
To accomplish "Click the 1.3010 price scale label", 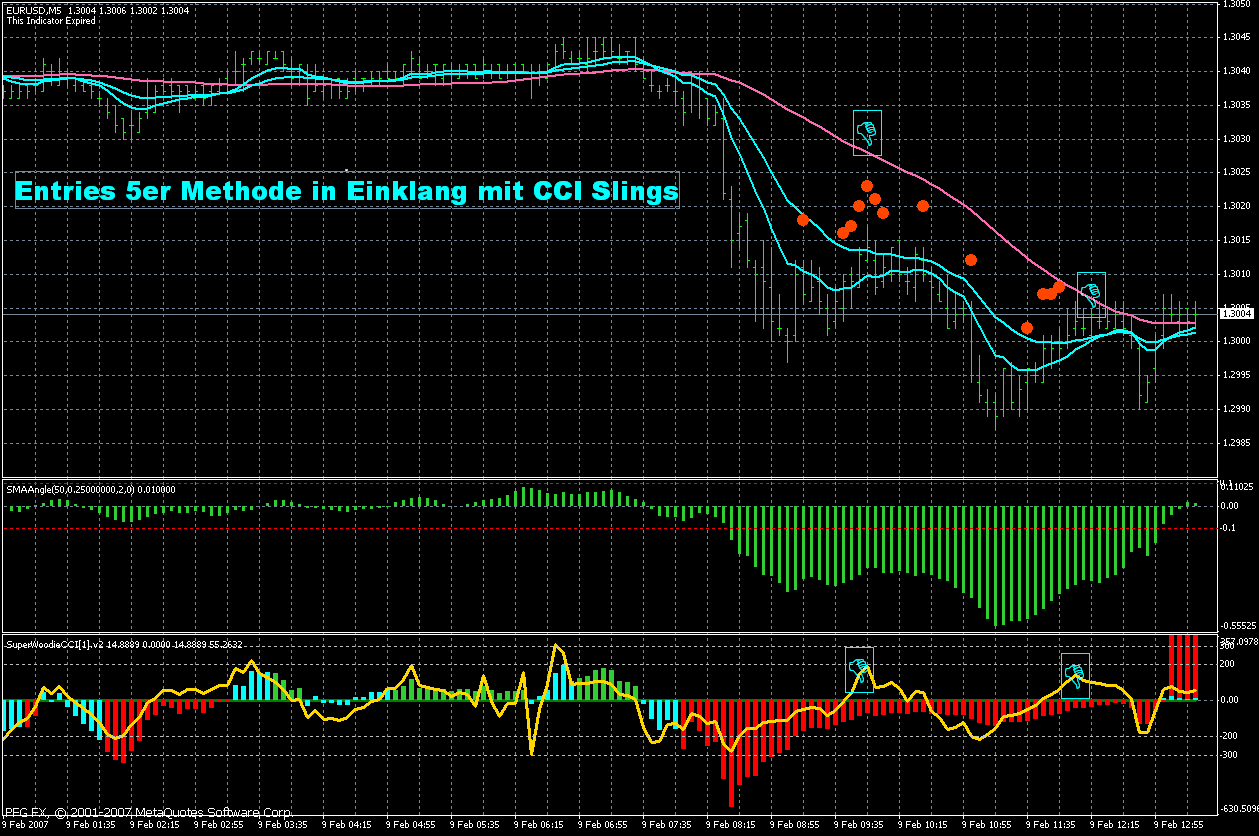I will 1236,274.
